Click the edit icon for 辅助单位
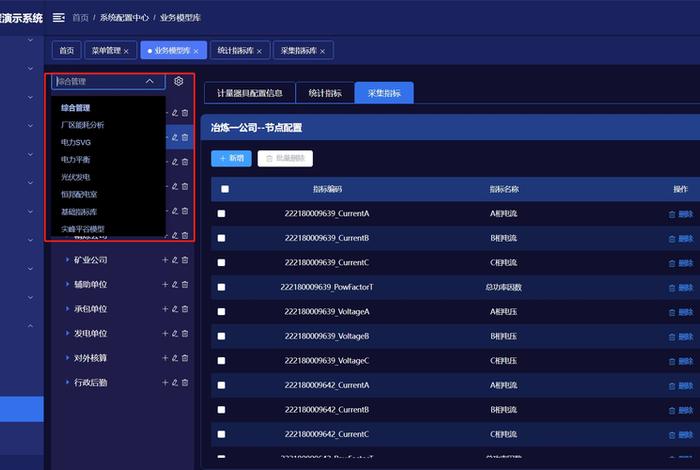 click(x=175, y=285)
